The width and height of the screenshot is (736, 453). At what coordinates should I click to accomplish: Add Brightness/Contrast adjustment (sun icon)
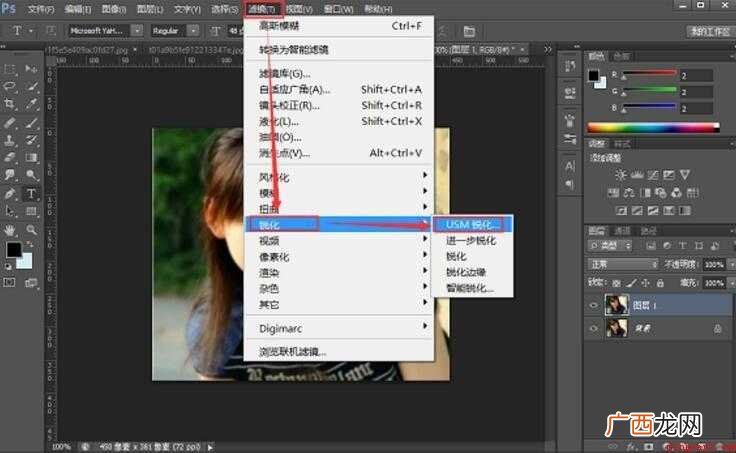621,175
